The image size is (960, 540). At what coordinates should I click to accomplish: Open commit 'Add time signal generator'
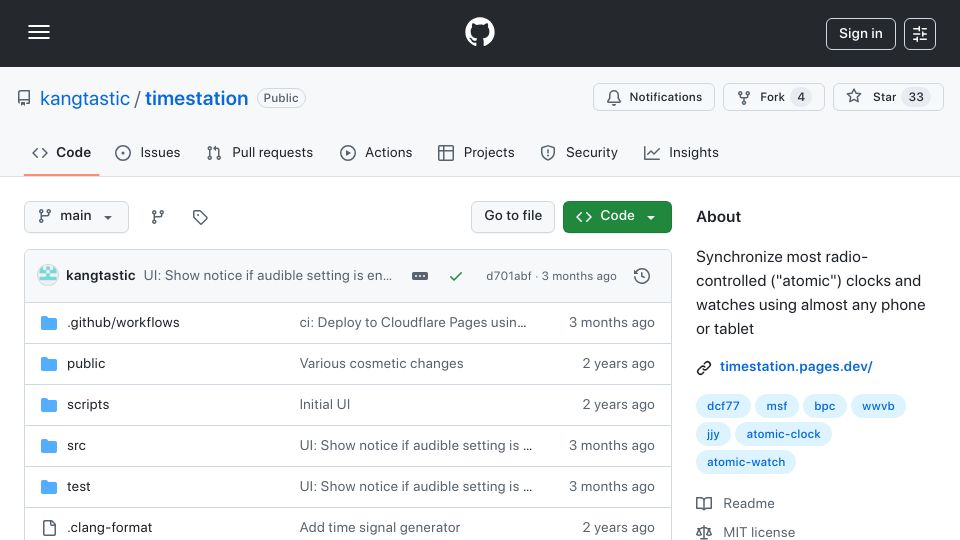pos(380,528)
